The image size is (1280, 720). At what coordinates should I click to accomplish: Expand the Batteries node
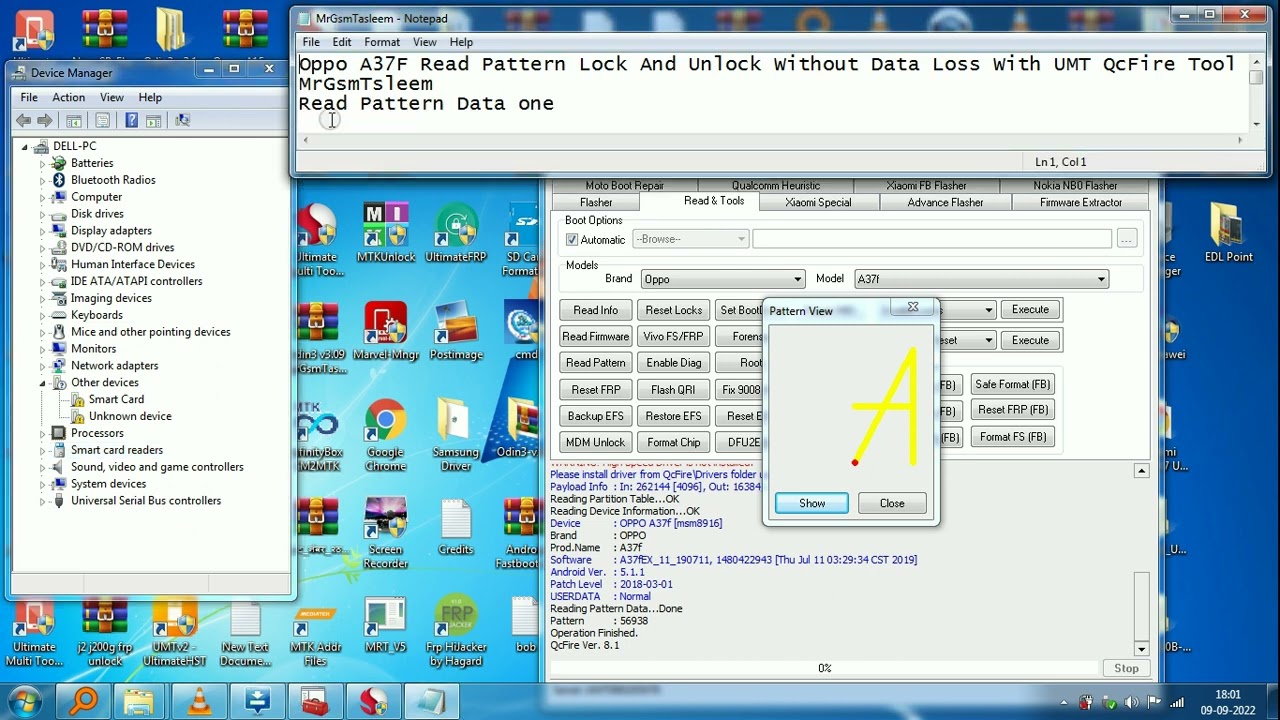[43, 163]
